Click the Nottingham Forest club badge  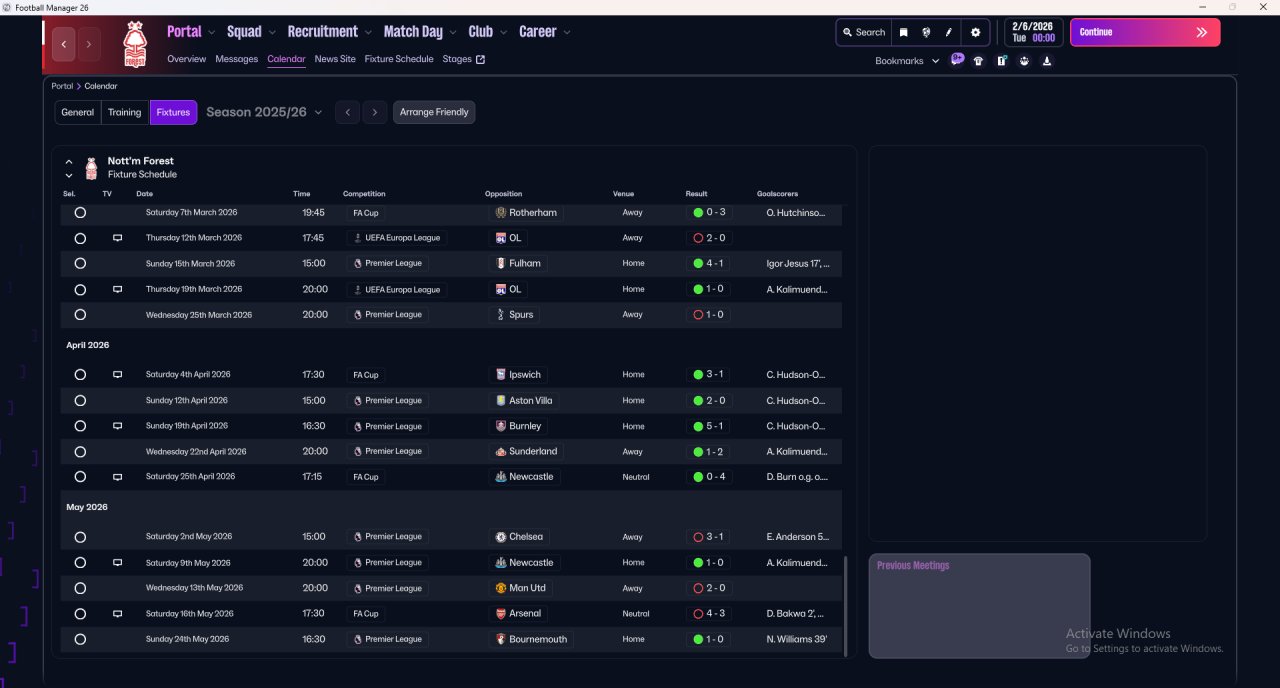(134, 45)
